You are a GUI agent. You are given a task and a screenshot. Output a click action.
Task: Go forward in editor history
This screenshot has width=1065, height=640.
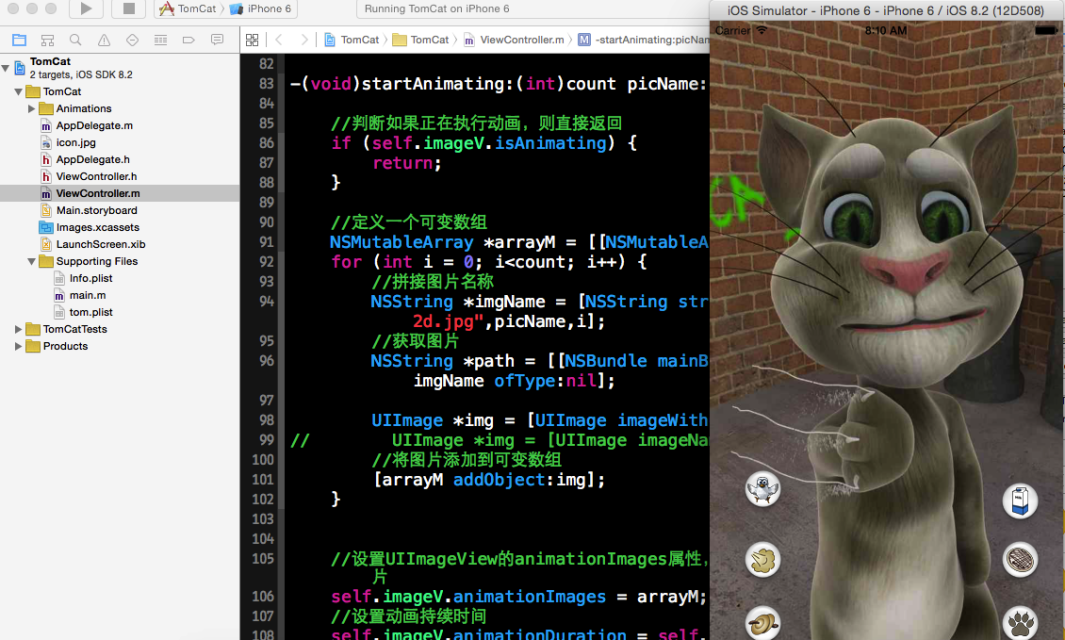(304, 40)
